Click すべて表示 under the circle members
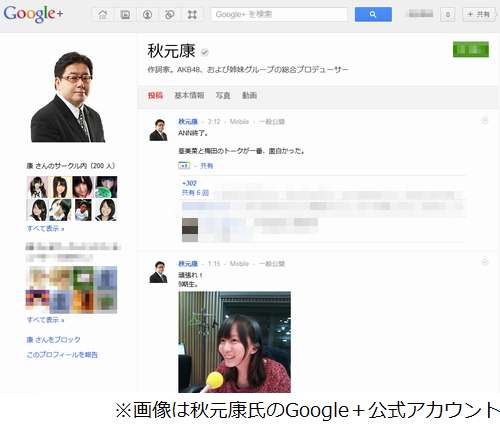 click(45, 229)
